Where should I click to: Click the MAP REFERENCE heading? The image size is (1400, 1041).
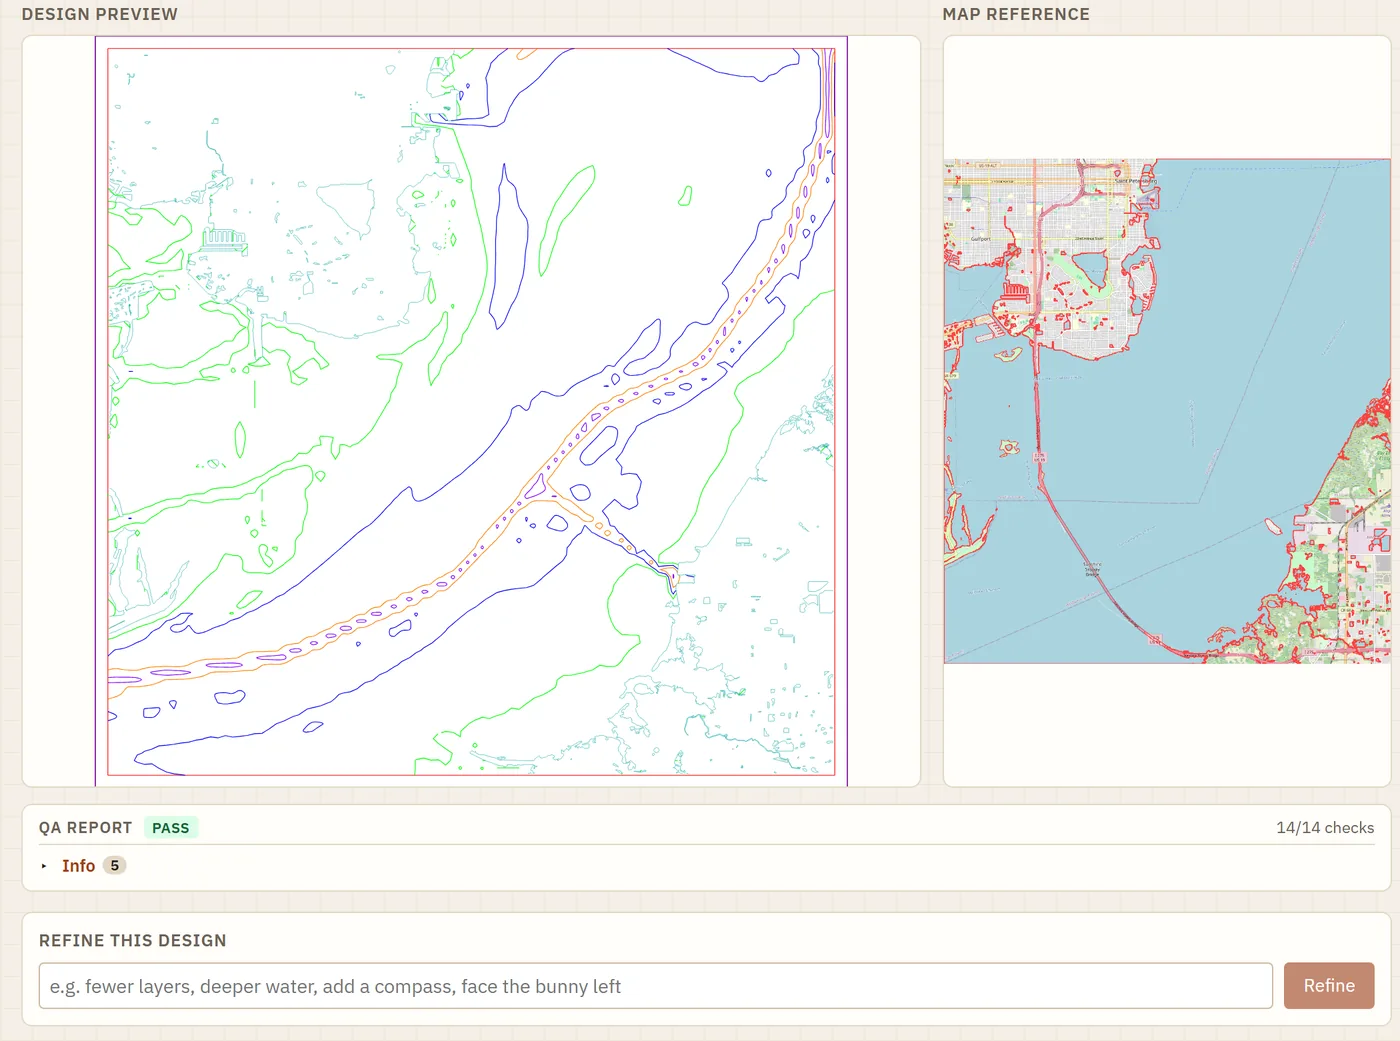[x=1016, y=14]
